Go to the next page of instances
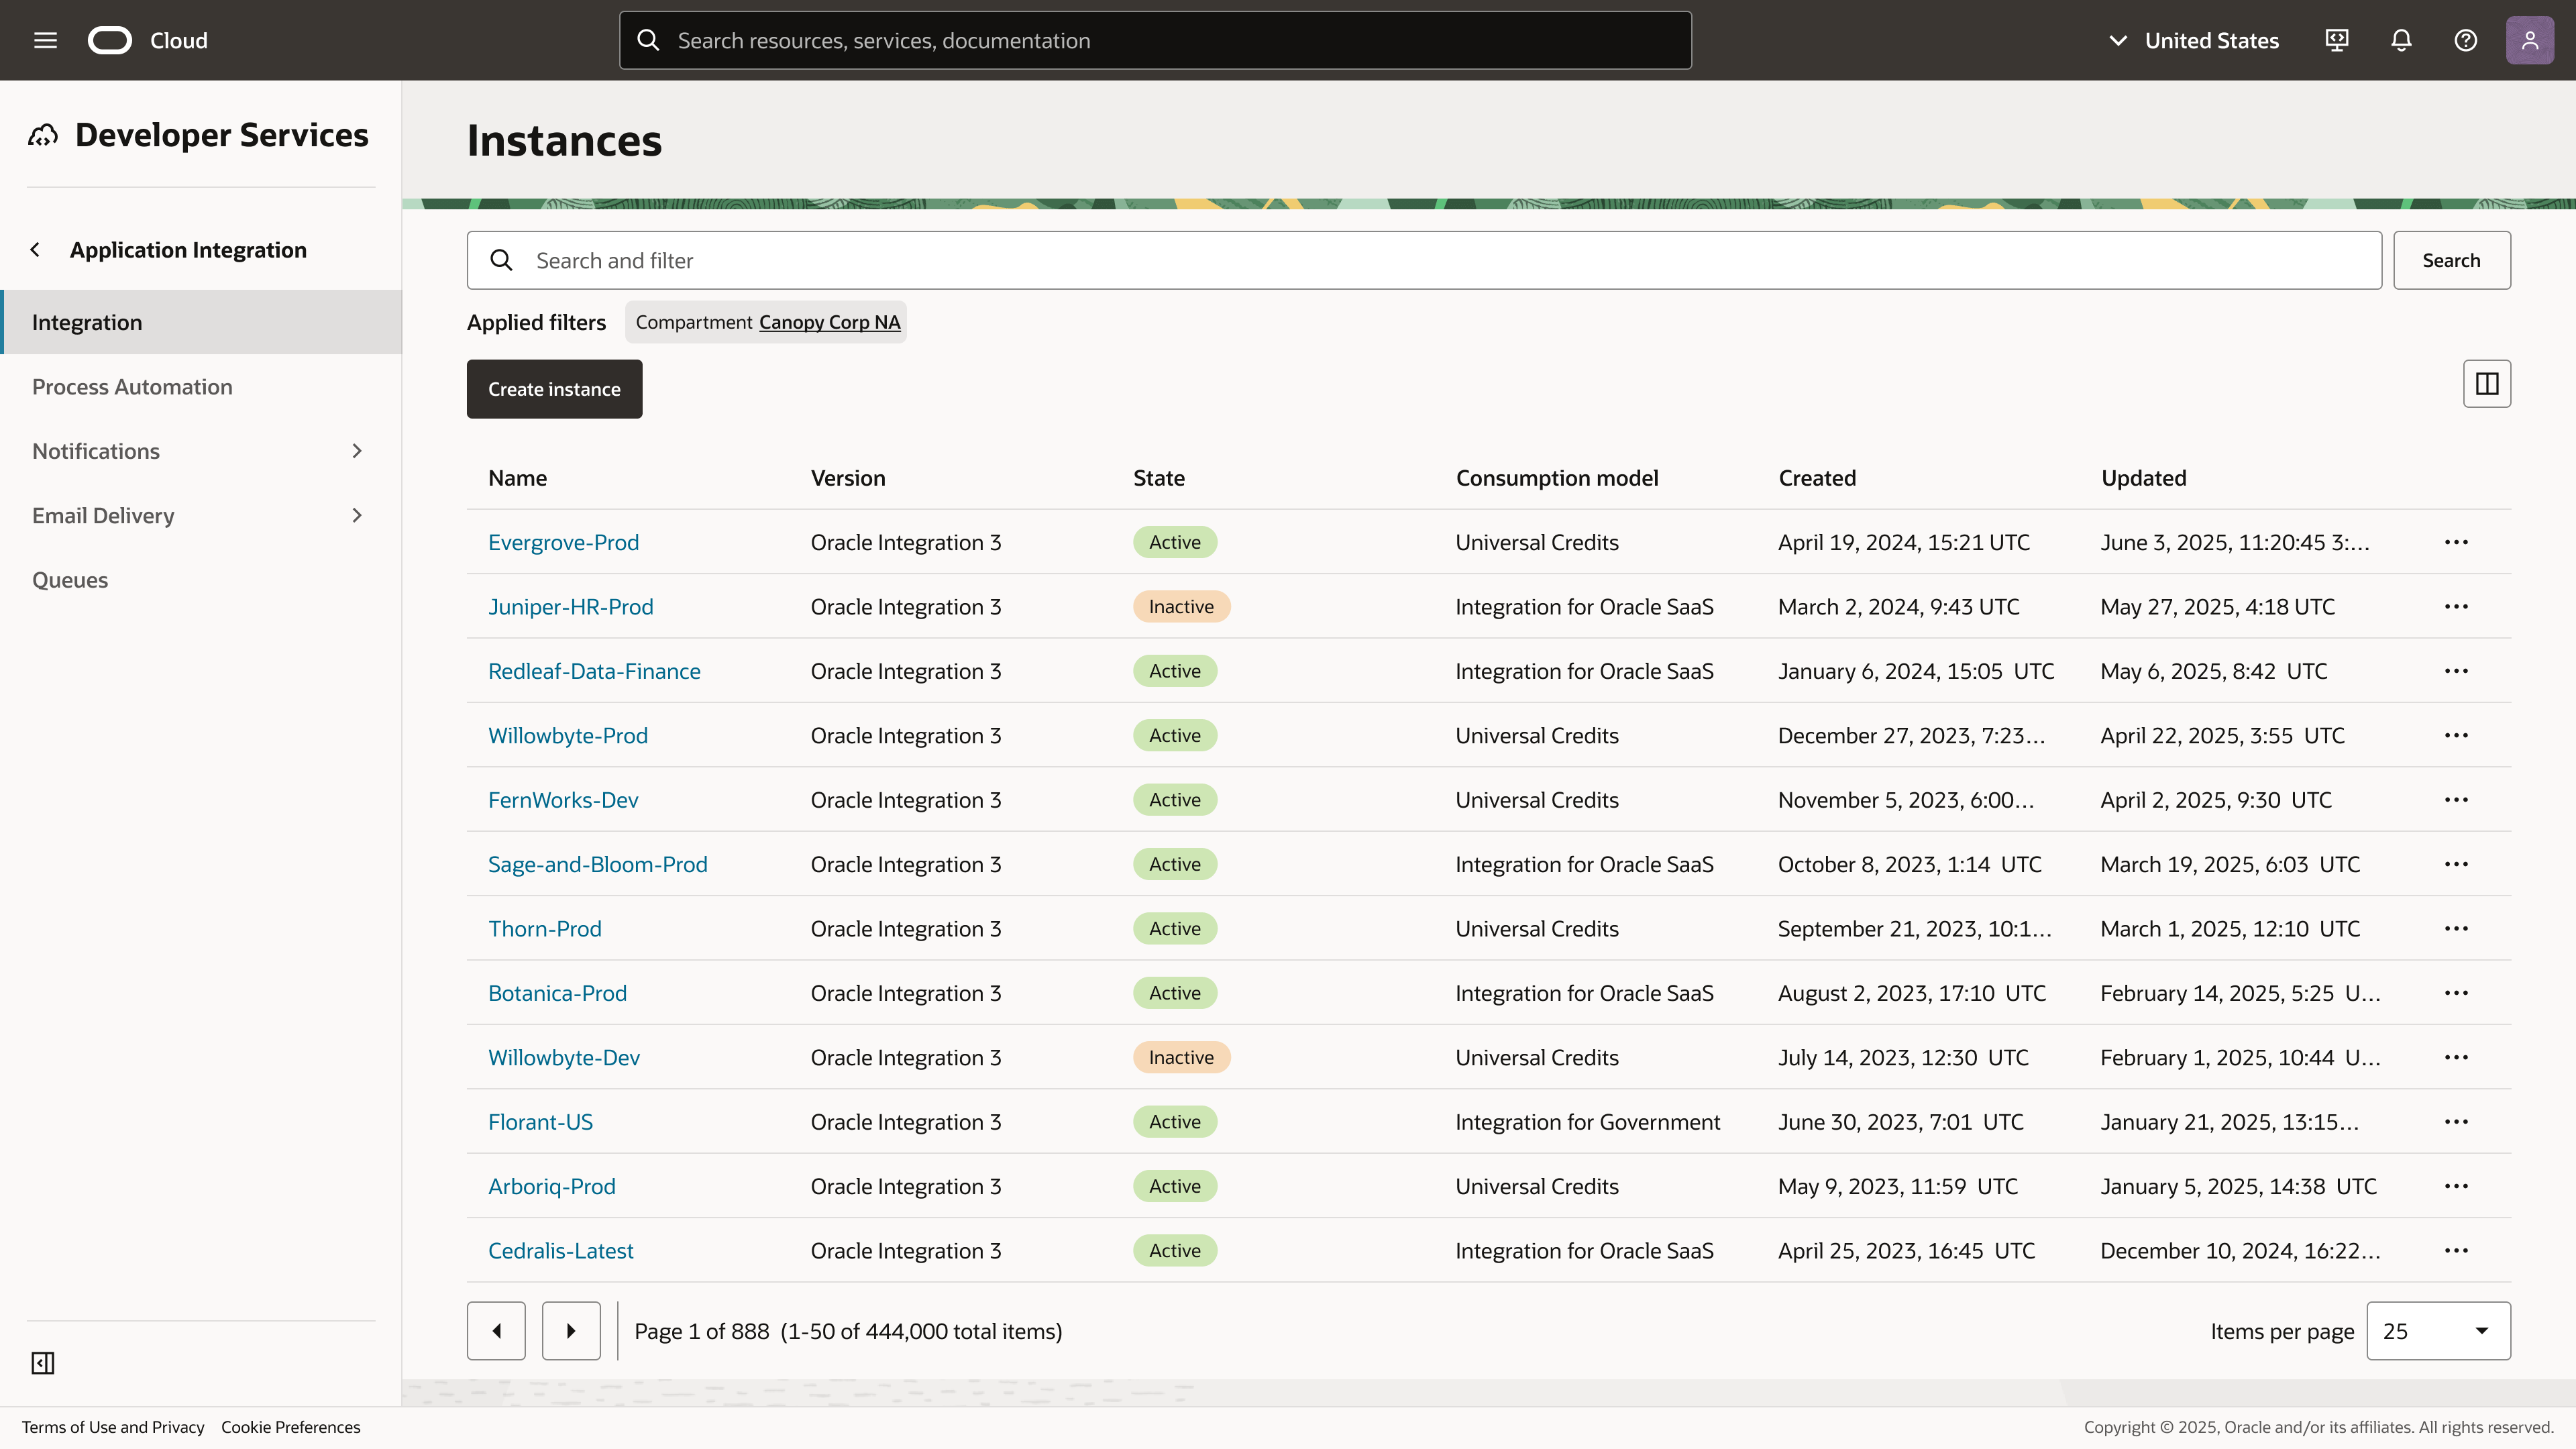This screenshot has height=1449, width=2576. click(x=570, y=1330)
